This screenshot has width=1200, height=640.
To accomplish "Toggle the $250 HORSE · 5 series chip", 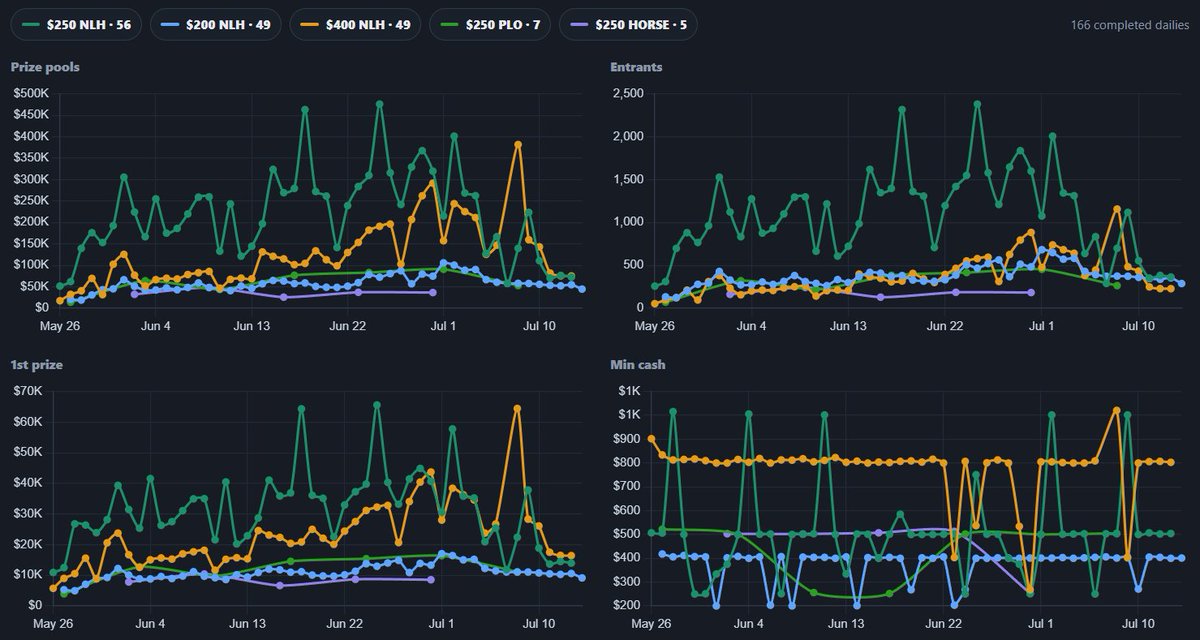I will pos(629,24).
